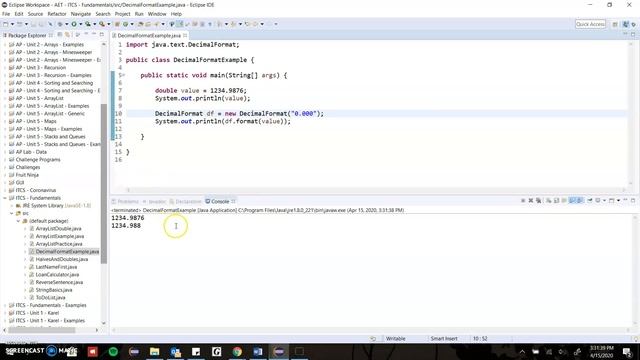Viewport: 640px width, 360px height.
Task: Open the Debug dropdown arrow
Action: 67,24
